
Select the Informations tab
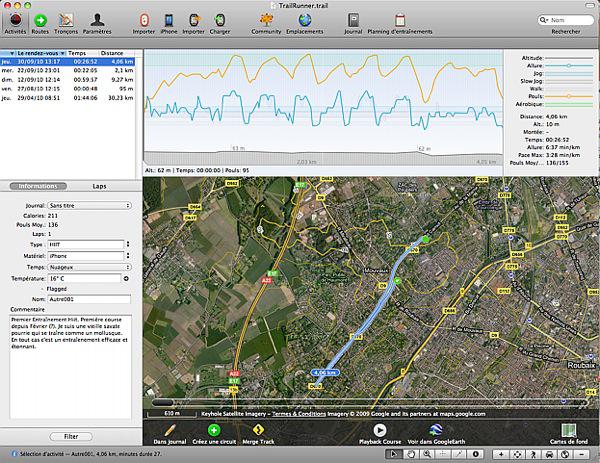point(37,186)
